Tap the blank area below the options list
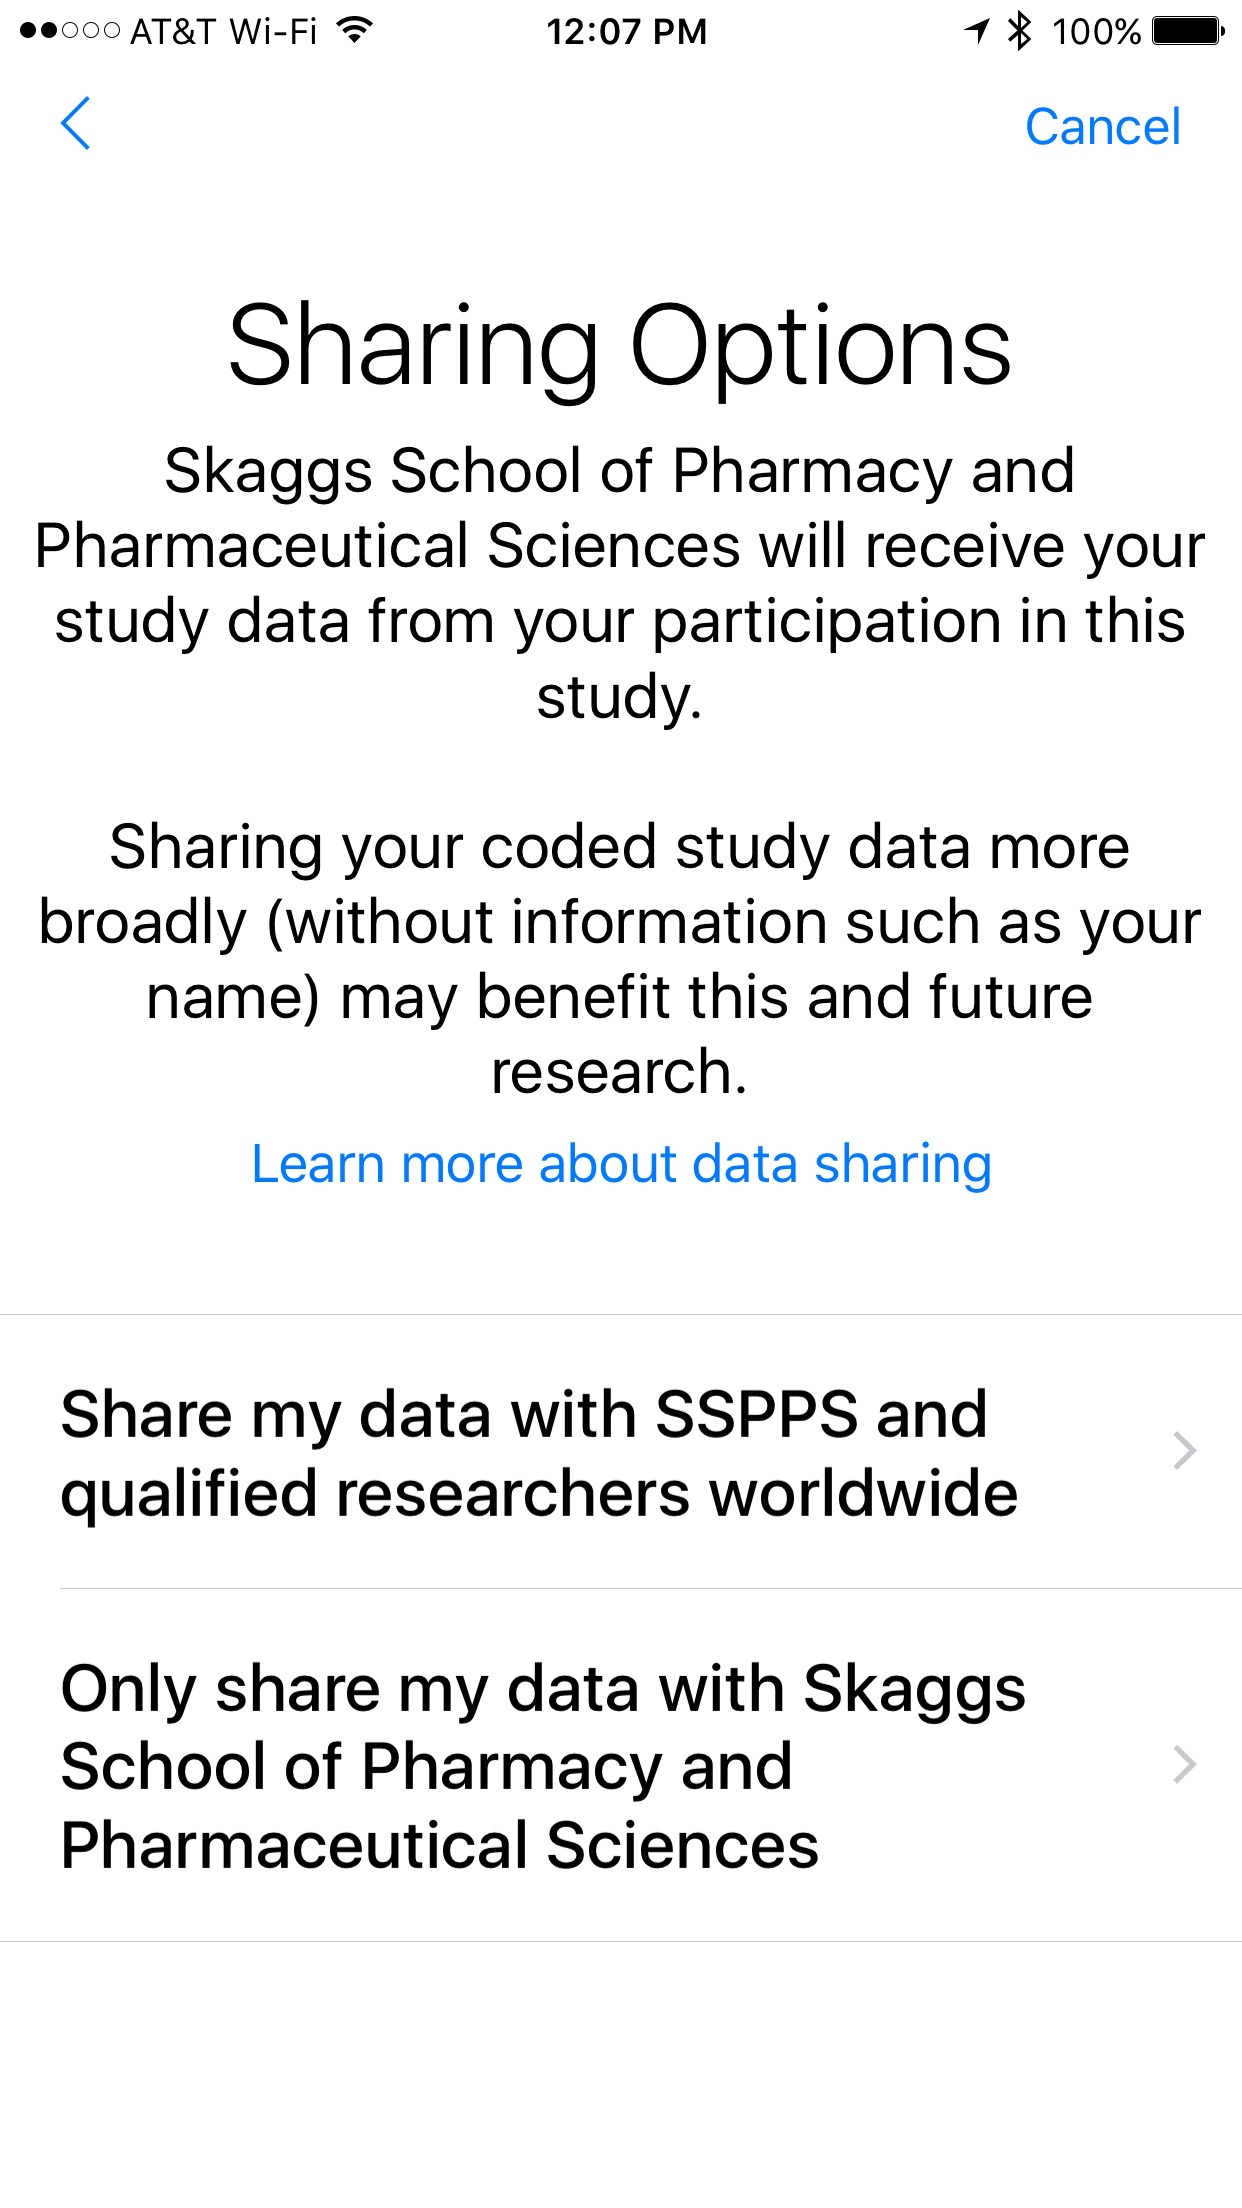 point(620,2070)
